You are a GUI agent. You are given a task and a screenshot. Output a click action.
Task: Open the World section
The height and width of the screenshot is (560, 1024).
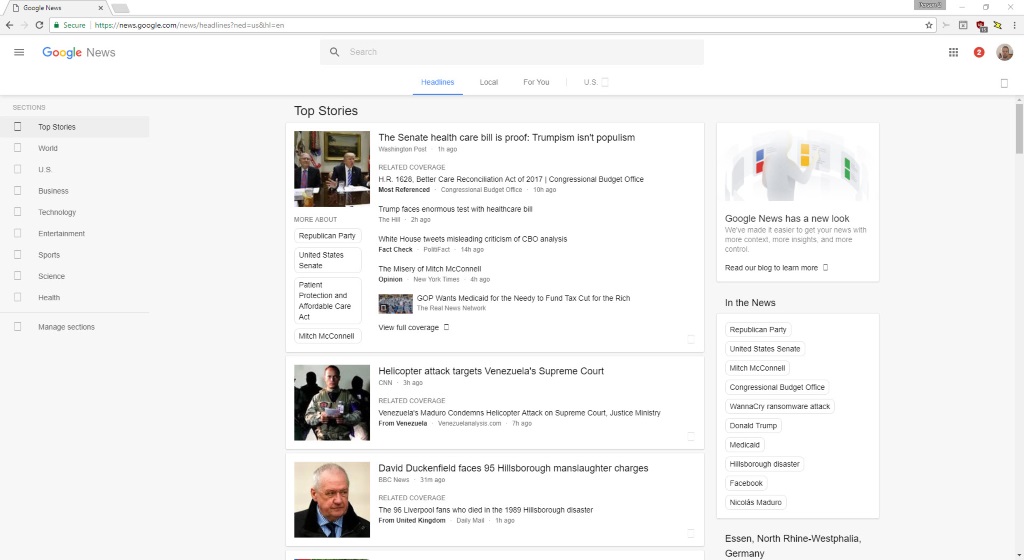point(74,148)
